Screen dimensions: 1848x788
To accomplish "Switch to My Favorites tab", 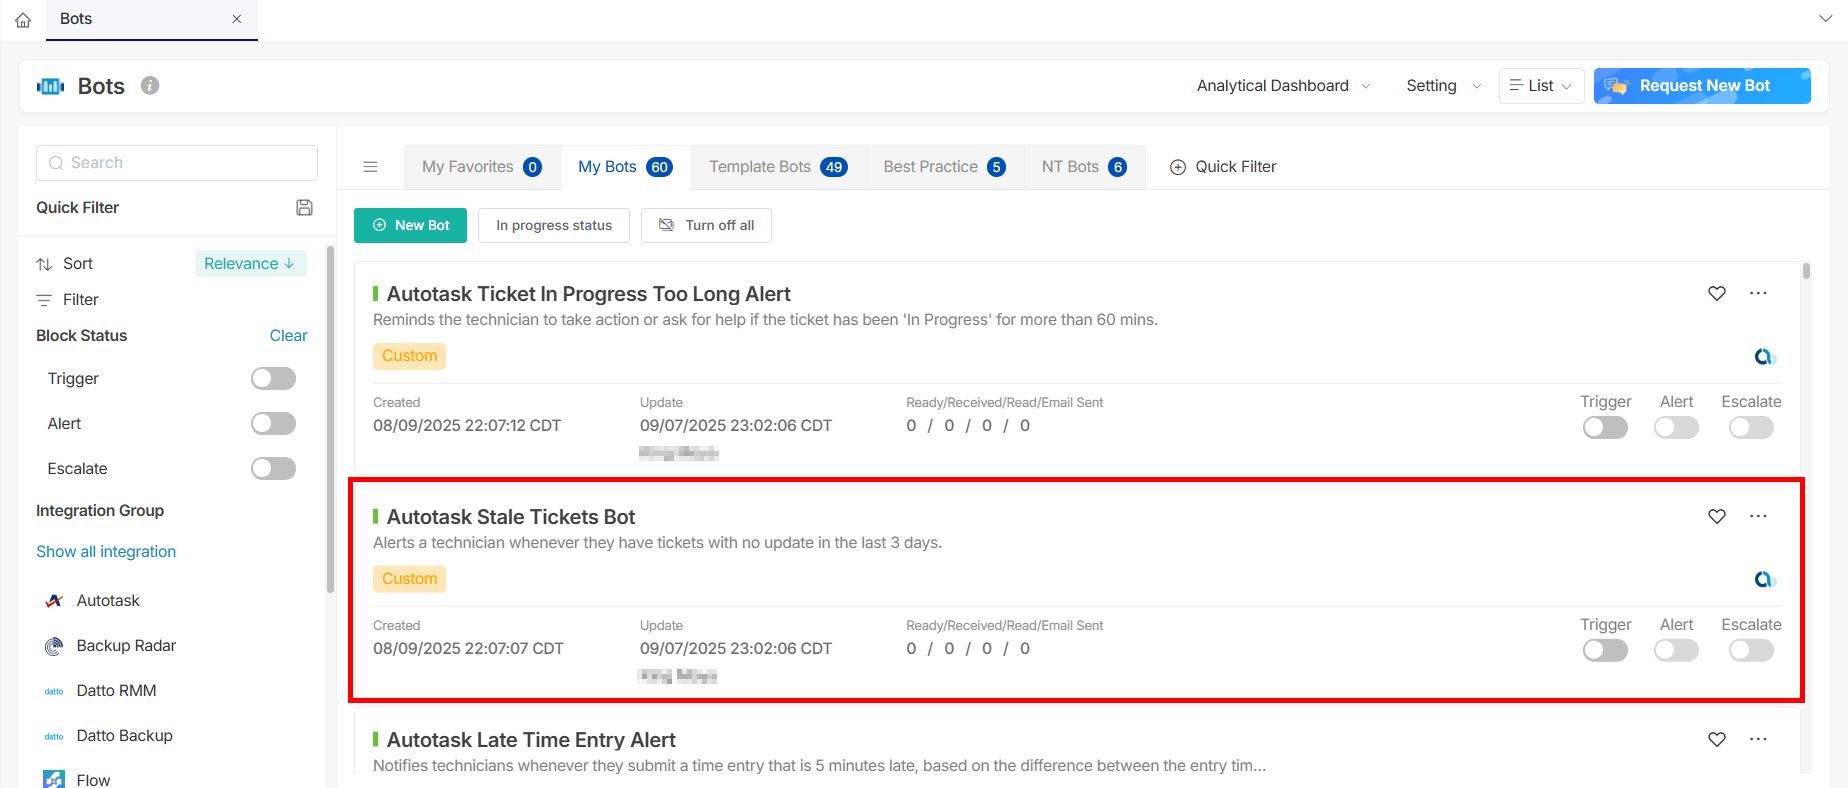I will pyautogui.click(x=482, y=167).
